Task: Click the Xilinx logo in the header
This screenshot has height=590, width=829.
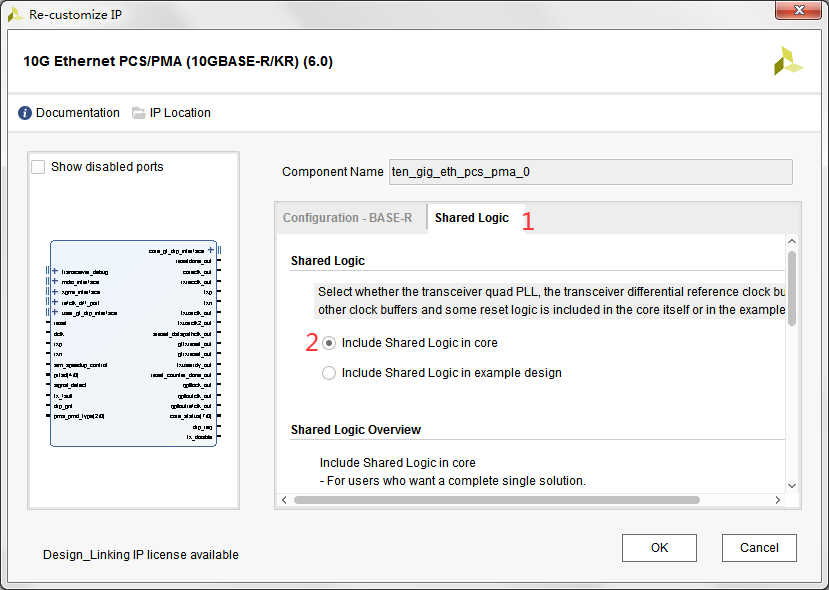Action: click(x=788, y=61)
